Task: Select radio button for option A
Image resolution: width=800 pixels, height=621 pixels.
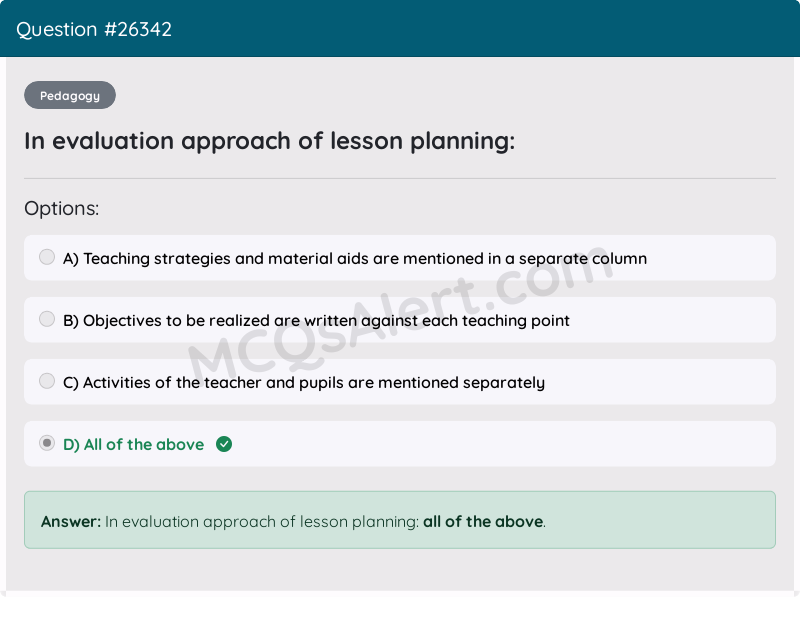Action: (x=47, y=257)
